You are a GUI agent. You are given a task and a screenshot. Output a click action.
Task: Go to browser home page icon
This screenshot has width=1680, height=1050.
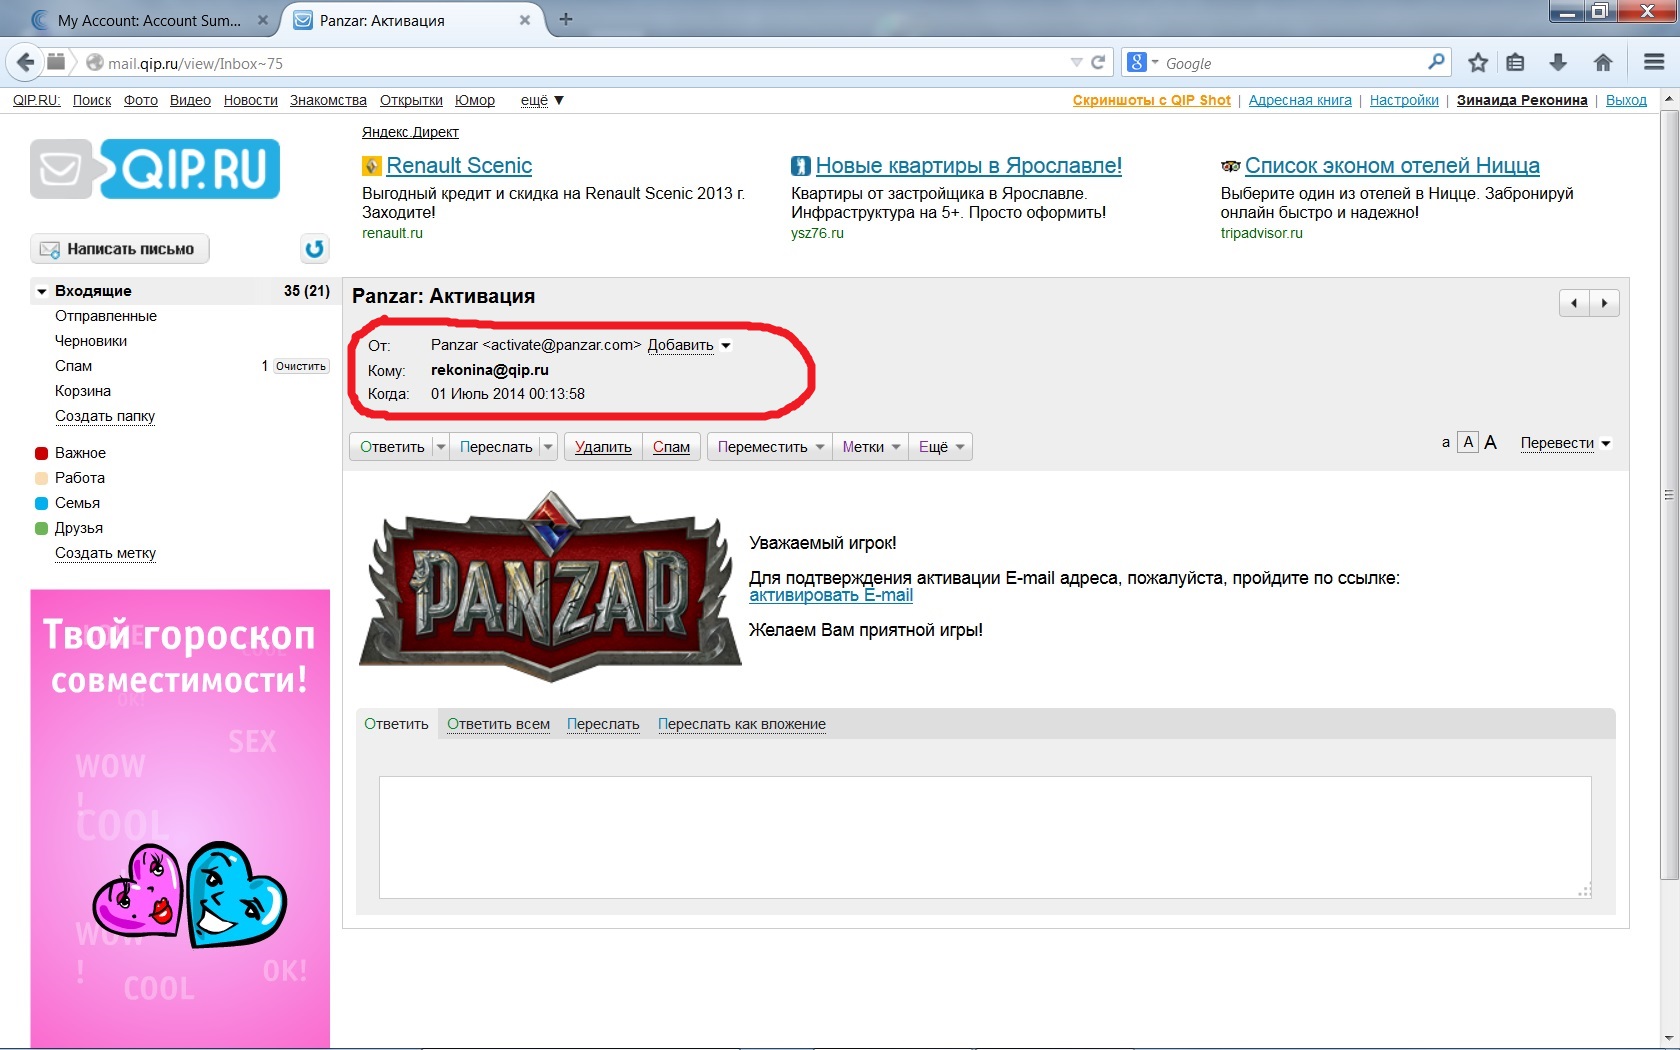1603,62
